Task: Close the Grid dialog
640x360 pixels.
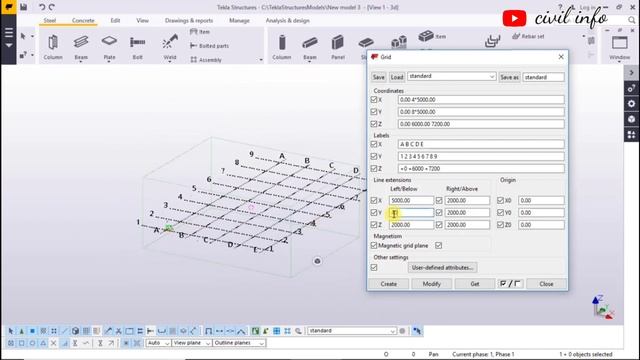Action: coord(561,57)
